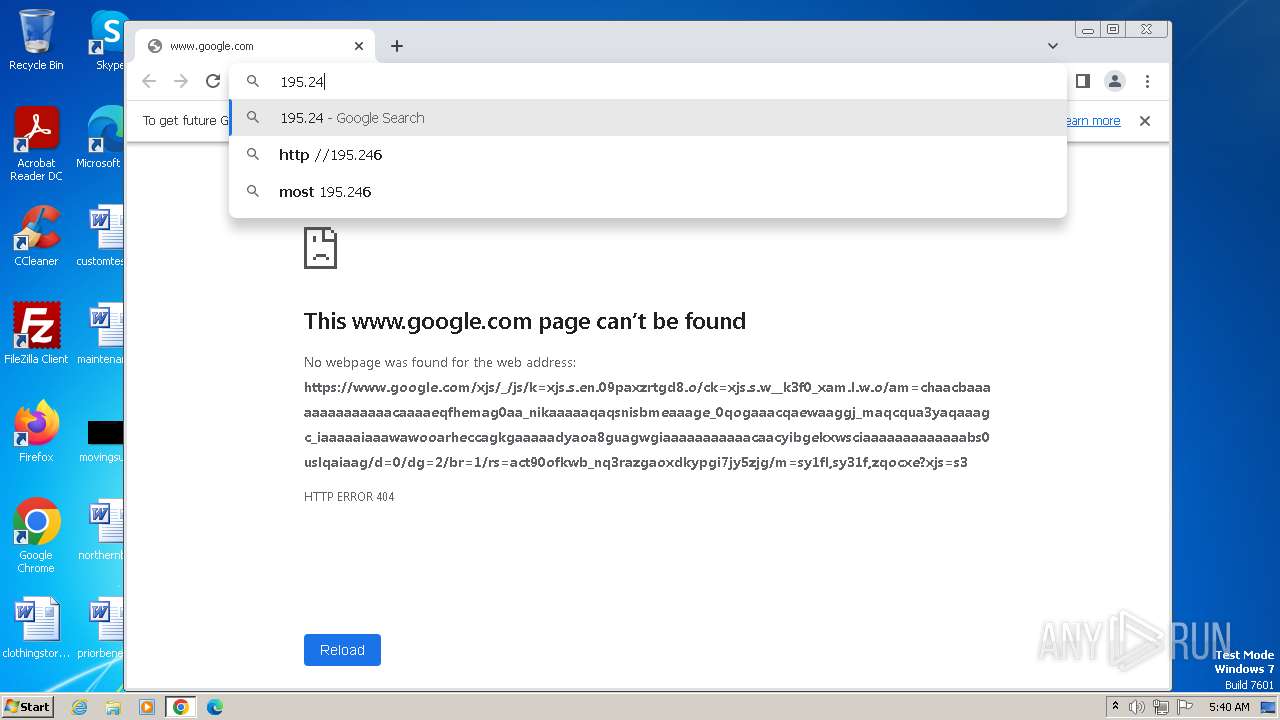The image size is (1280, 720).
Task: Open Firefox desktop icon
Action: point(36,432)
